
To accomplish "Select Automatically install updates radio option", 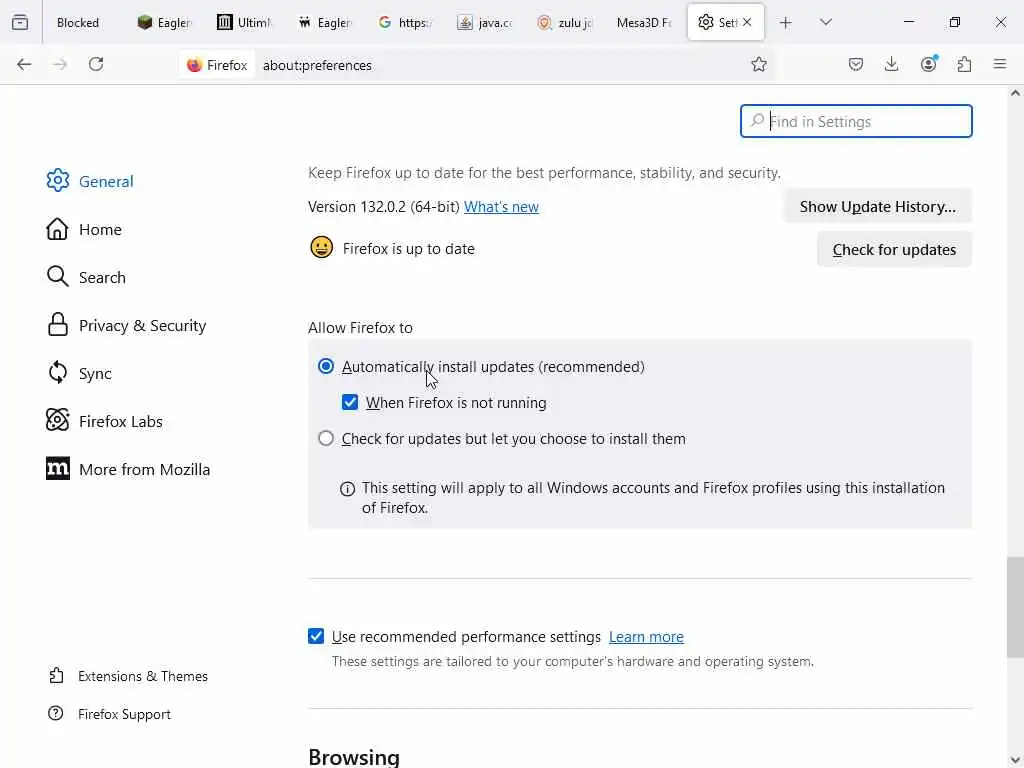I will pos(326,367).
